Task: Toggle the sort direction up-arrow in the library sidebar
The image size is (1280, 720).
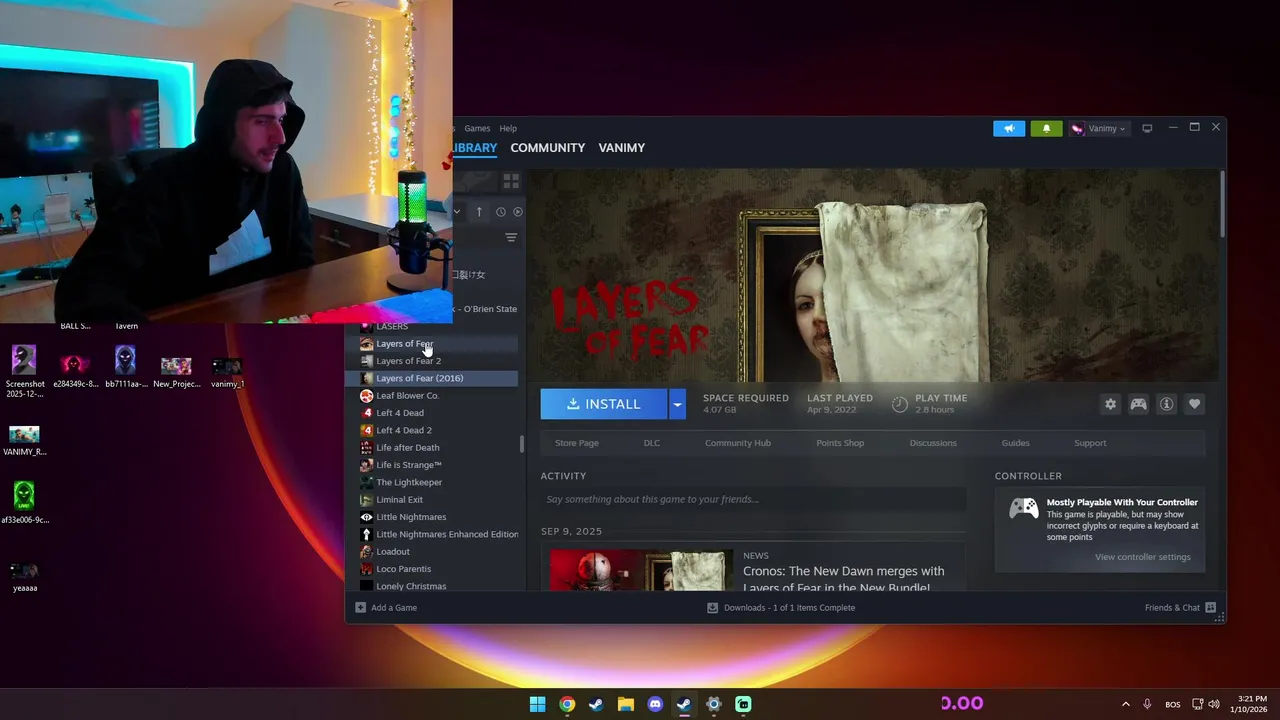Action: coord(479,211)
